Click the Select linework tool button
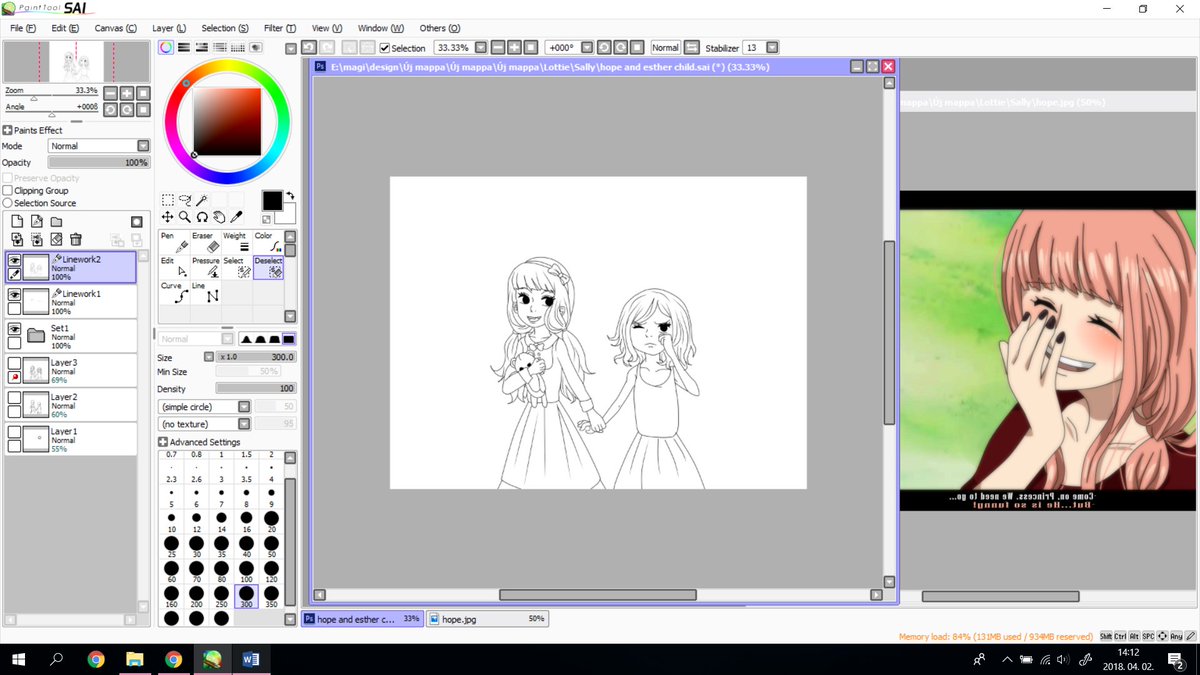This screenshot has height=675, width=1200. [236, 267]
